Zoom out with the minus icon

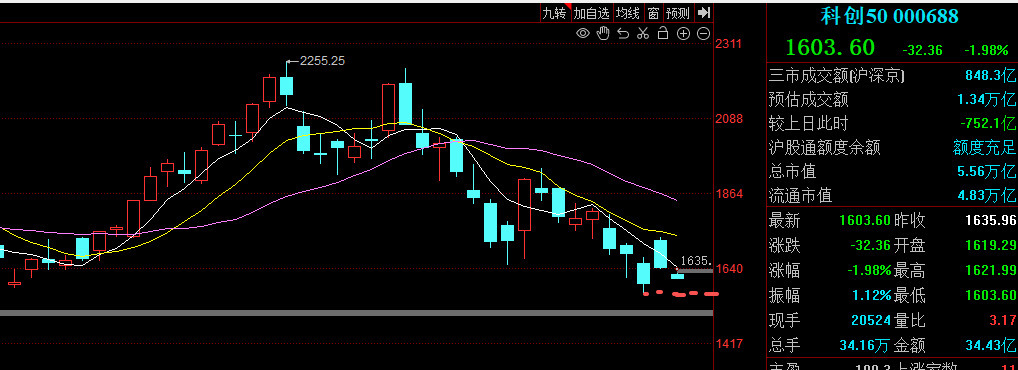point(703,33)
